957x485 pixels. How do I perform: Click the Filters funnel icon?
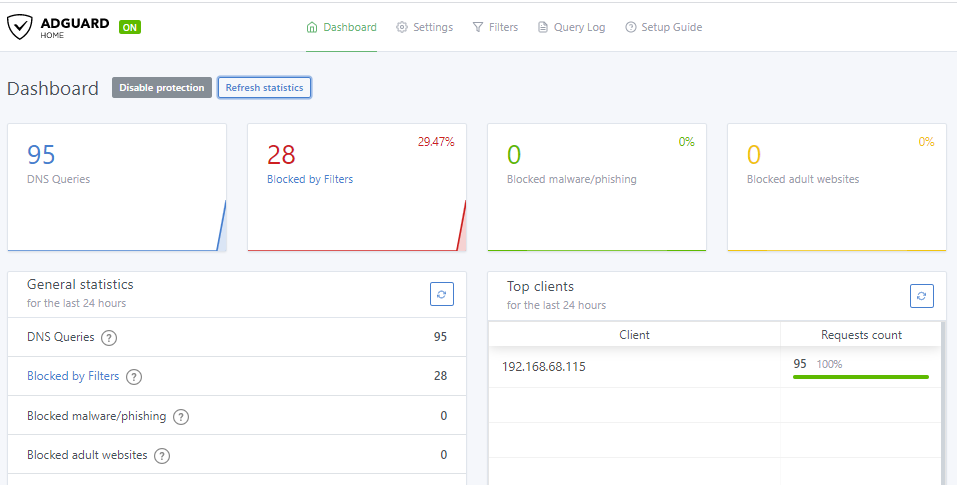[x=478, y=27]
